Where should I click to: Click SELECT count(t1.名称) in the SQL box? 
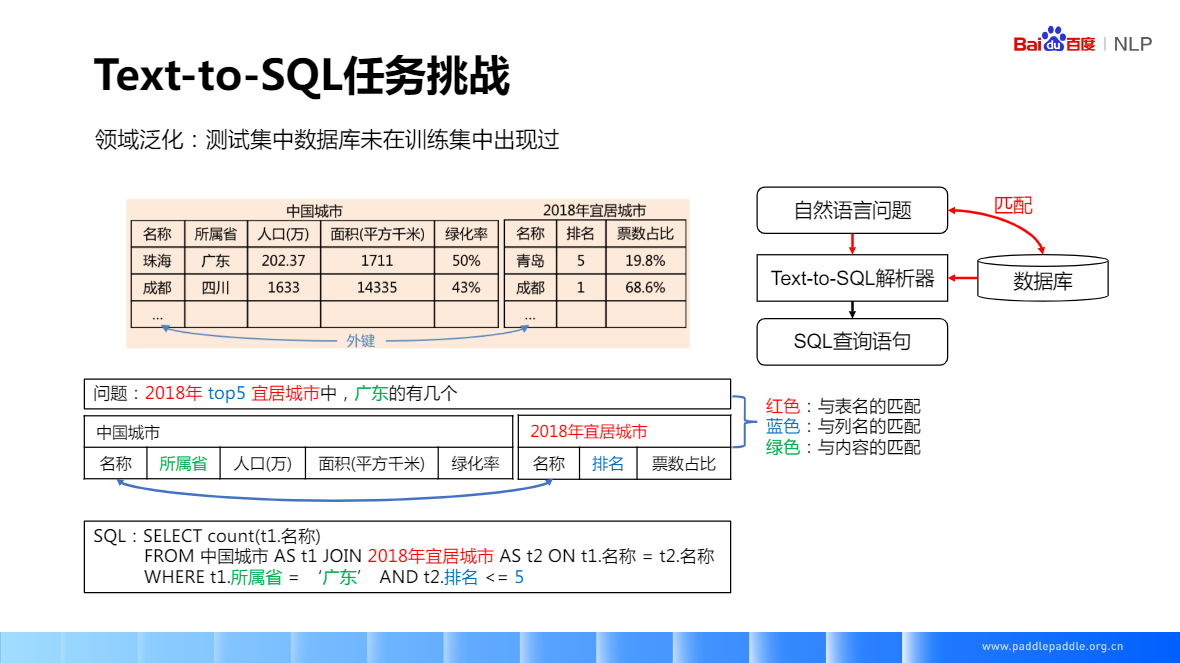point(232,536)
